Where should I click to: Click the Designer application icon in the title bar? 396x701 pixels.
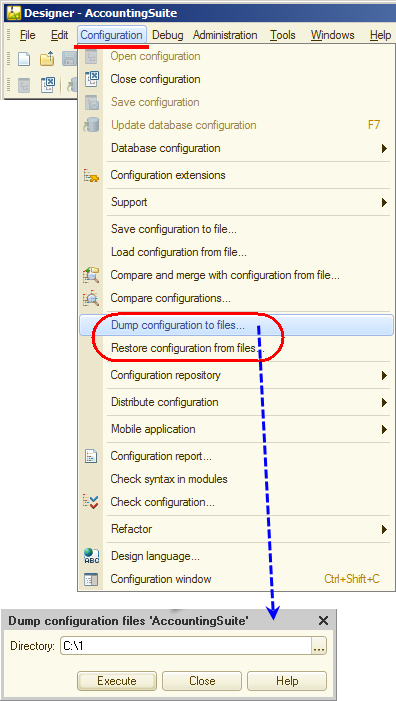click(14, 13)
